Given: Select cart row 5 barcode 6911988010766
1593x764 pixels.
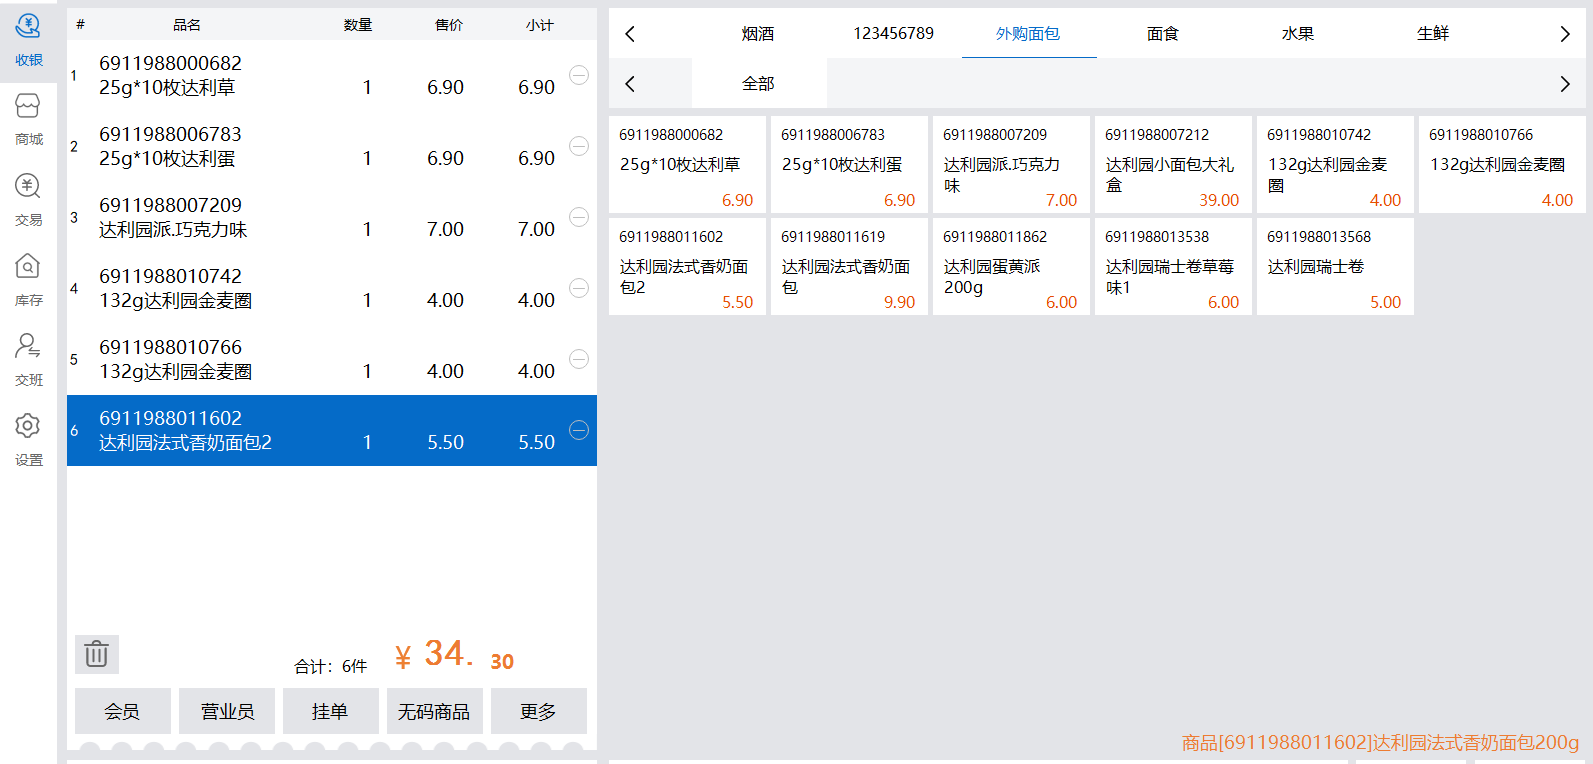Looking at the screenshot, I should pos(332,359).
